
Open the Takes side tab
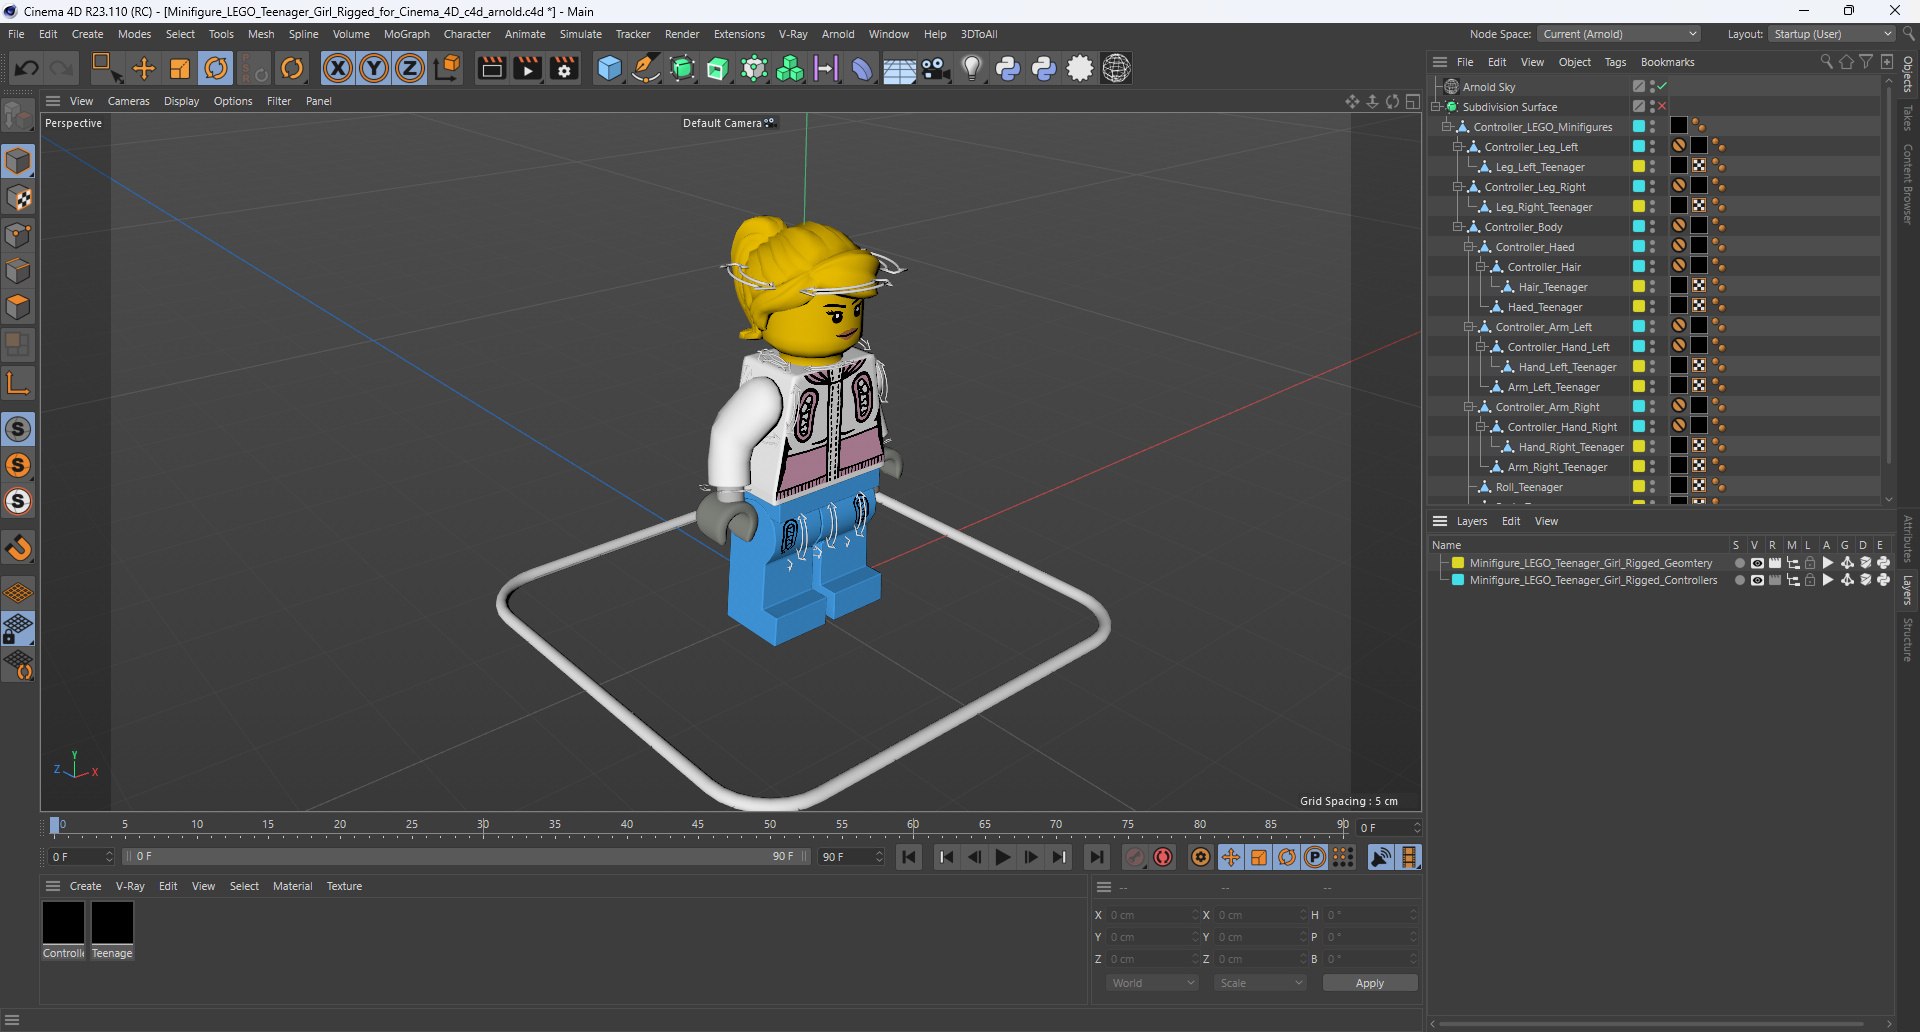(1907, 118)
